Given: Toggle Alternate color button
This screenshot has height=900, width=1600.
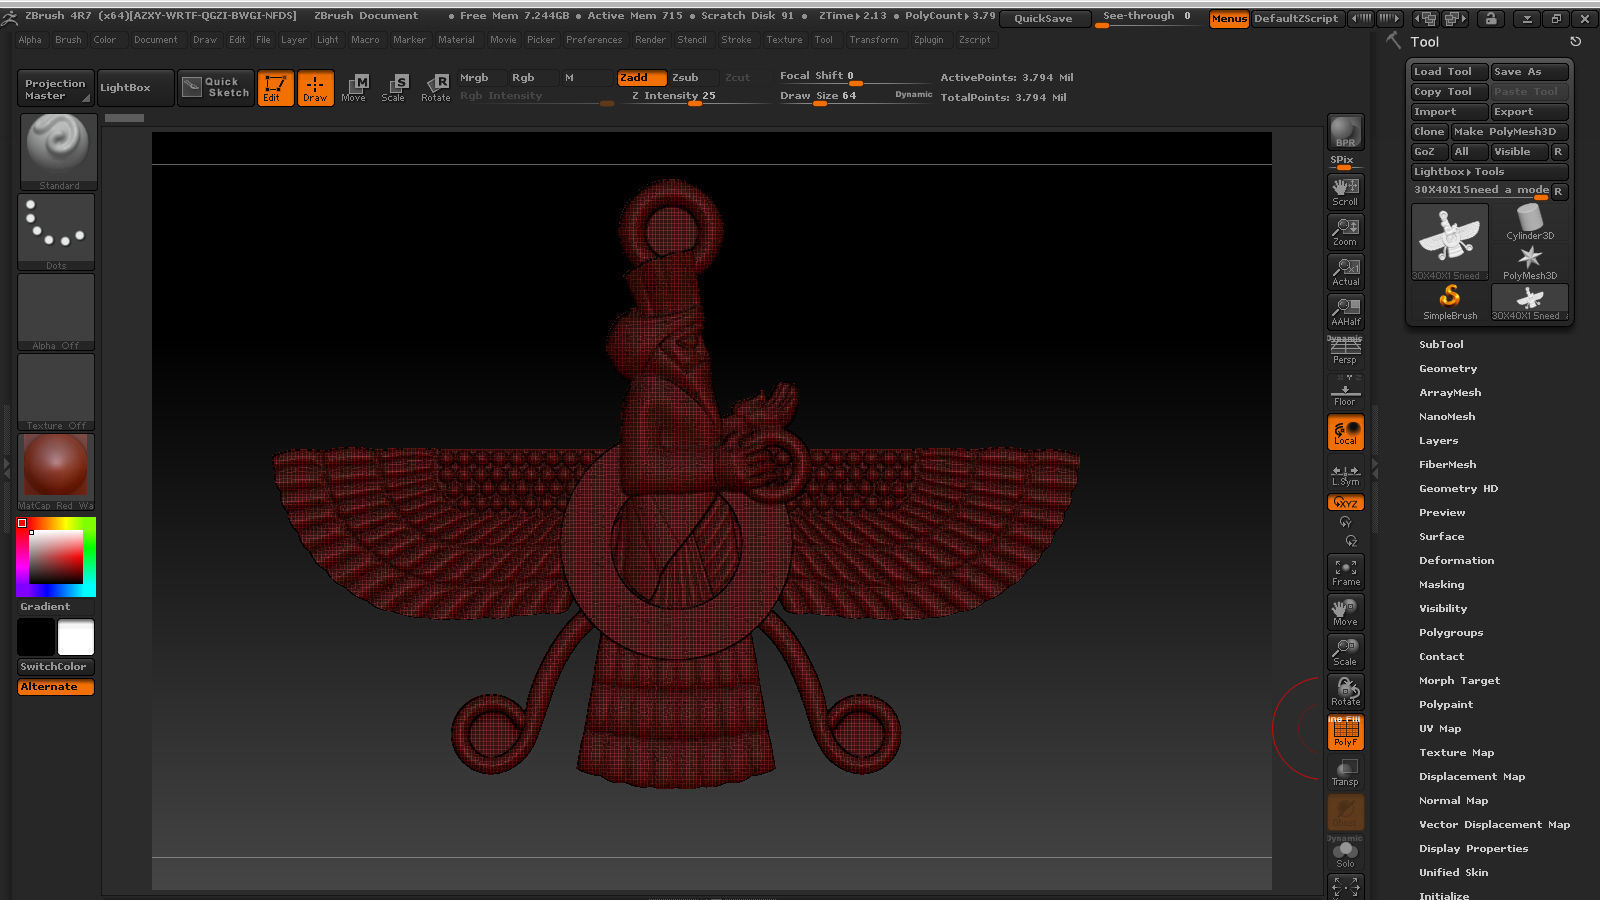Looking at the screenshot, I should (x=56, y=687).
